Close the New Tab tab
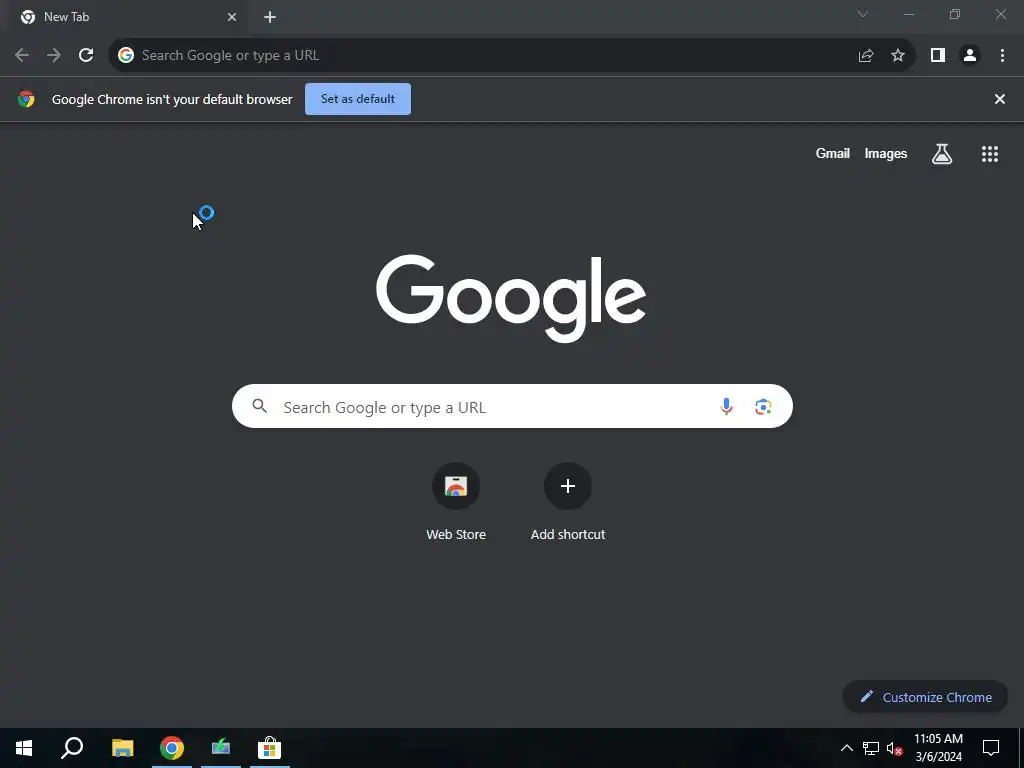Screen dimensions: 1024x768 click(x=232, y=17)
